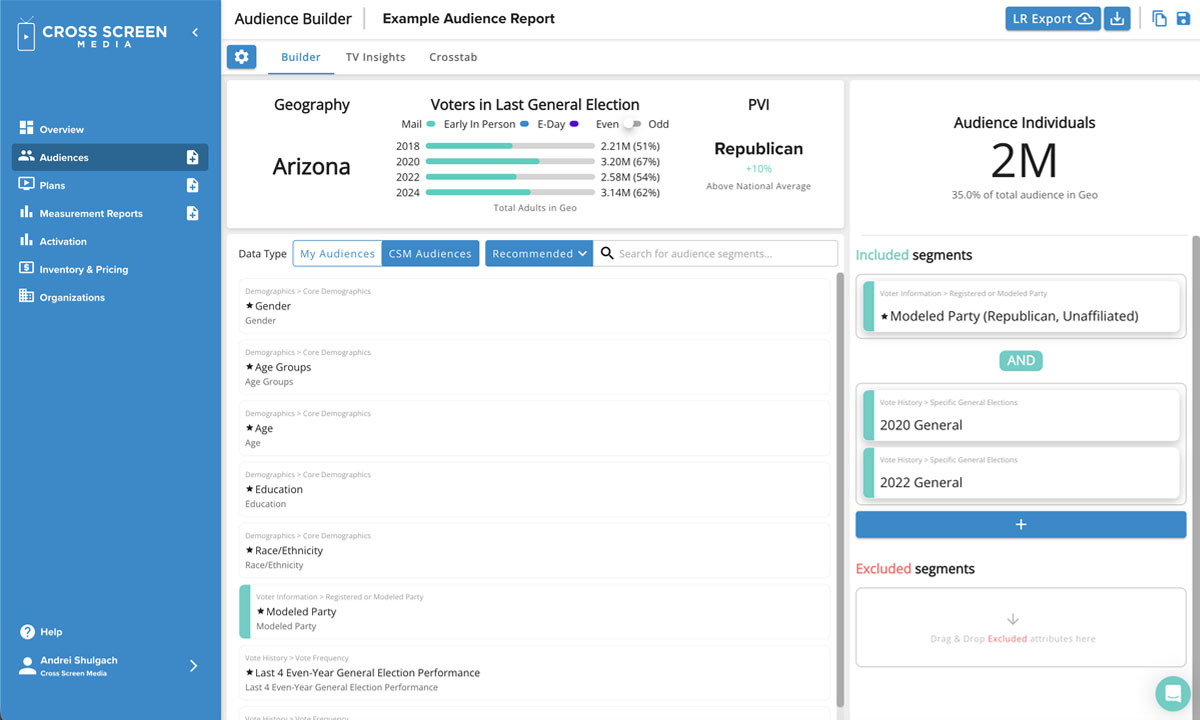This screenshot has height=720, width=1200.
Task: Expand user menu for Andrei Shulgach
Action: click(x=193, y=666)
